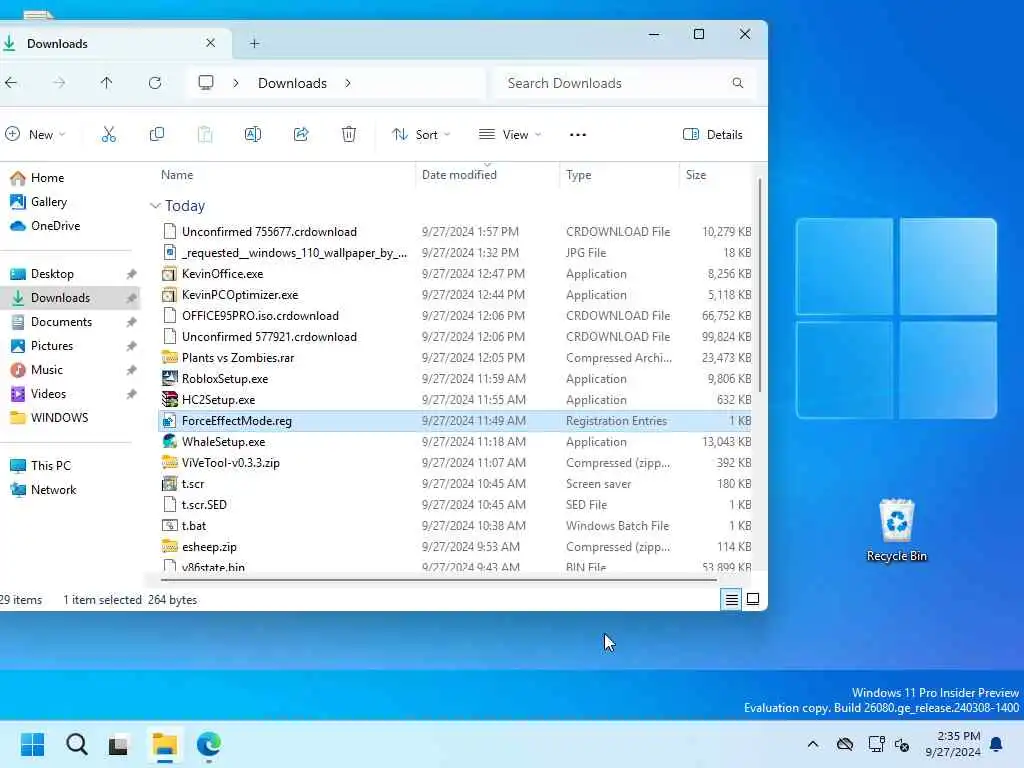Sort by Date modified column header

[487, 175]
